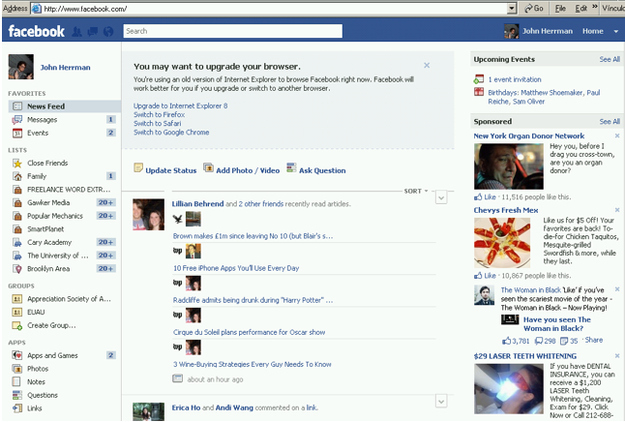Open friend requests icon in header
625x422 pixels.
(77, 31)
